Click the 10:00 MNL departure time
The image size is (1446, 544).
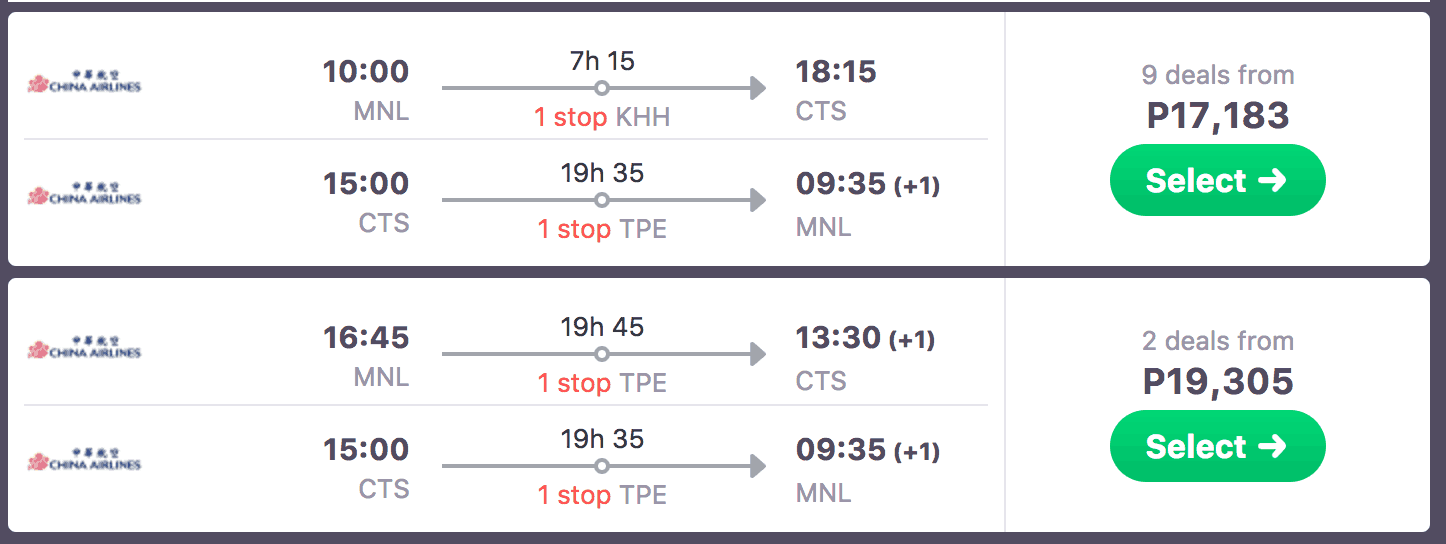coord(366,72)
